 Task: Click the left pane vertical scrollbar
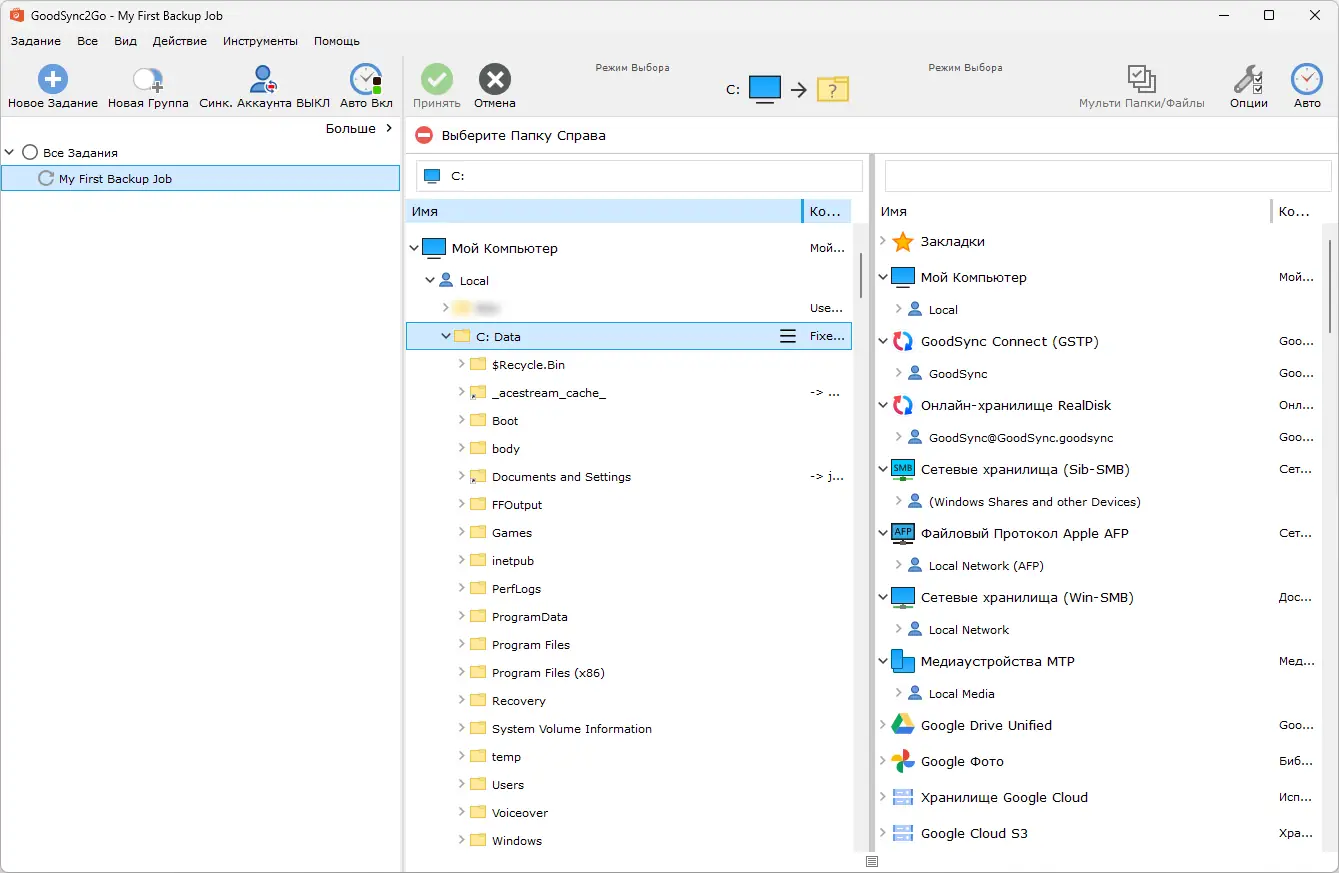pyautogui.click(x=859, y=275)
